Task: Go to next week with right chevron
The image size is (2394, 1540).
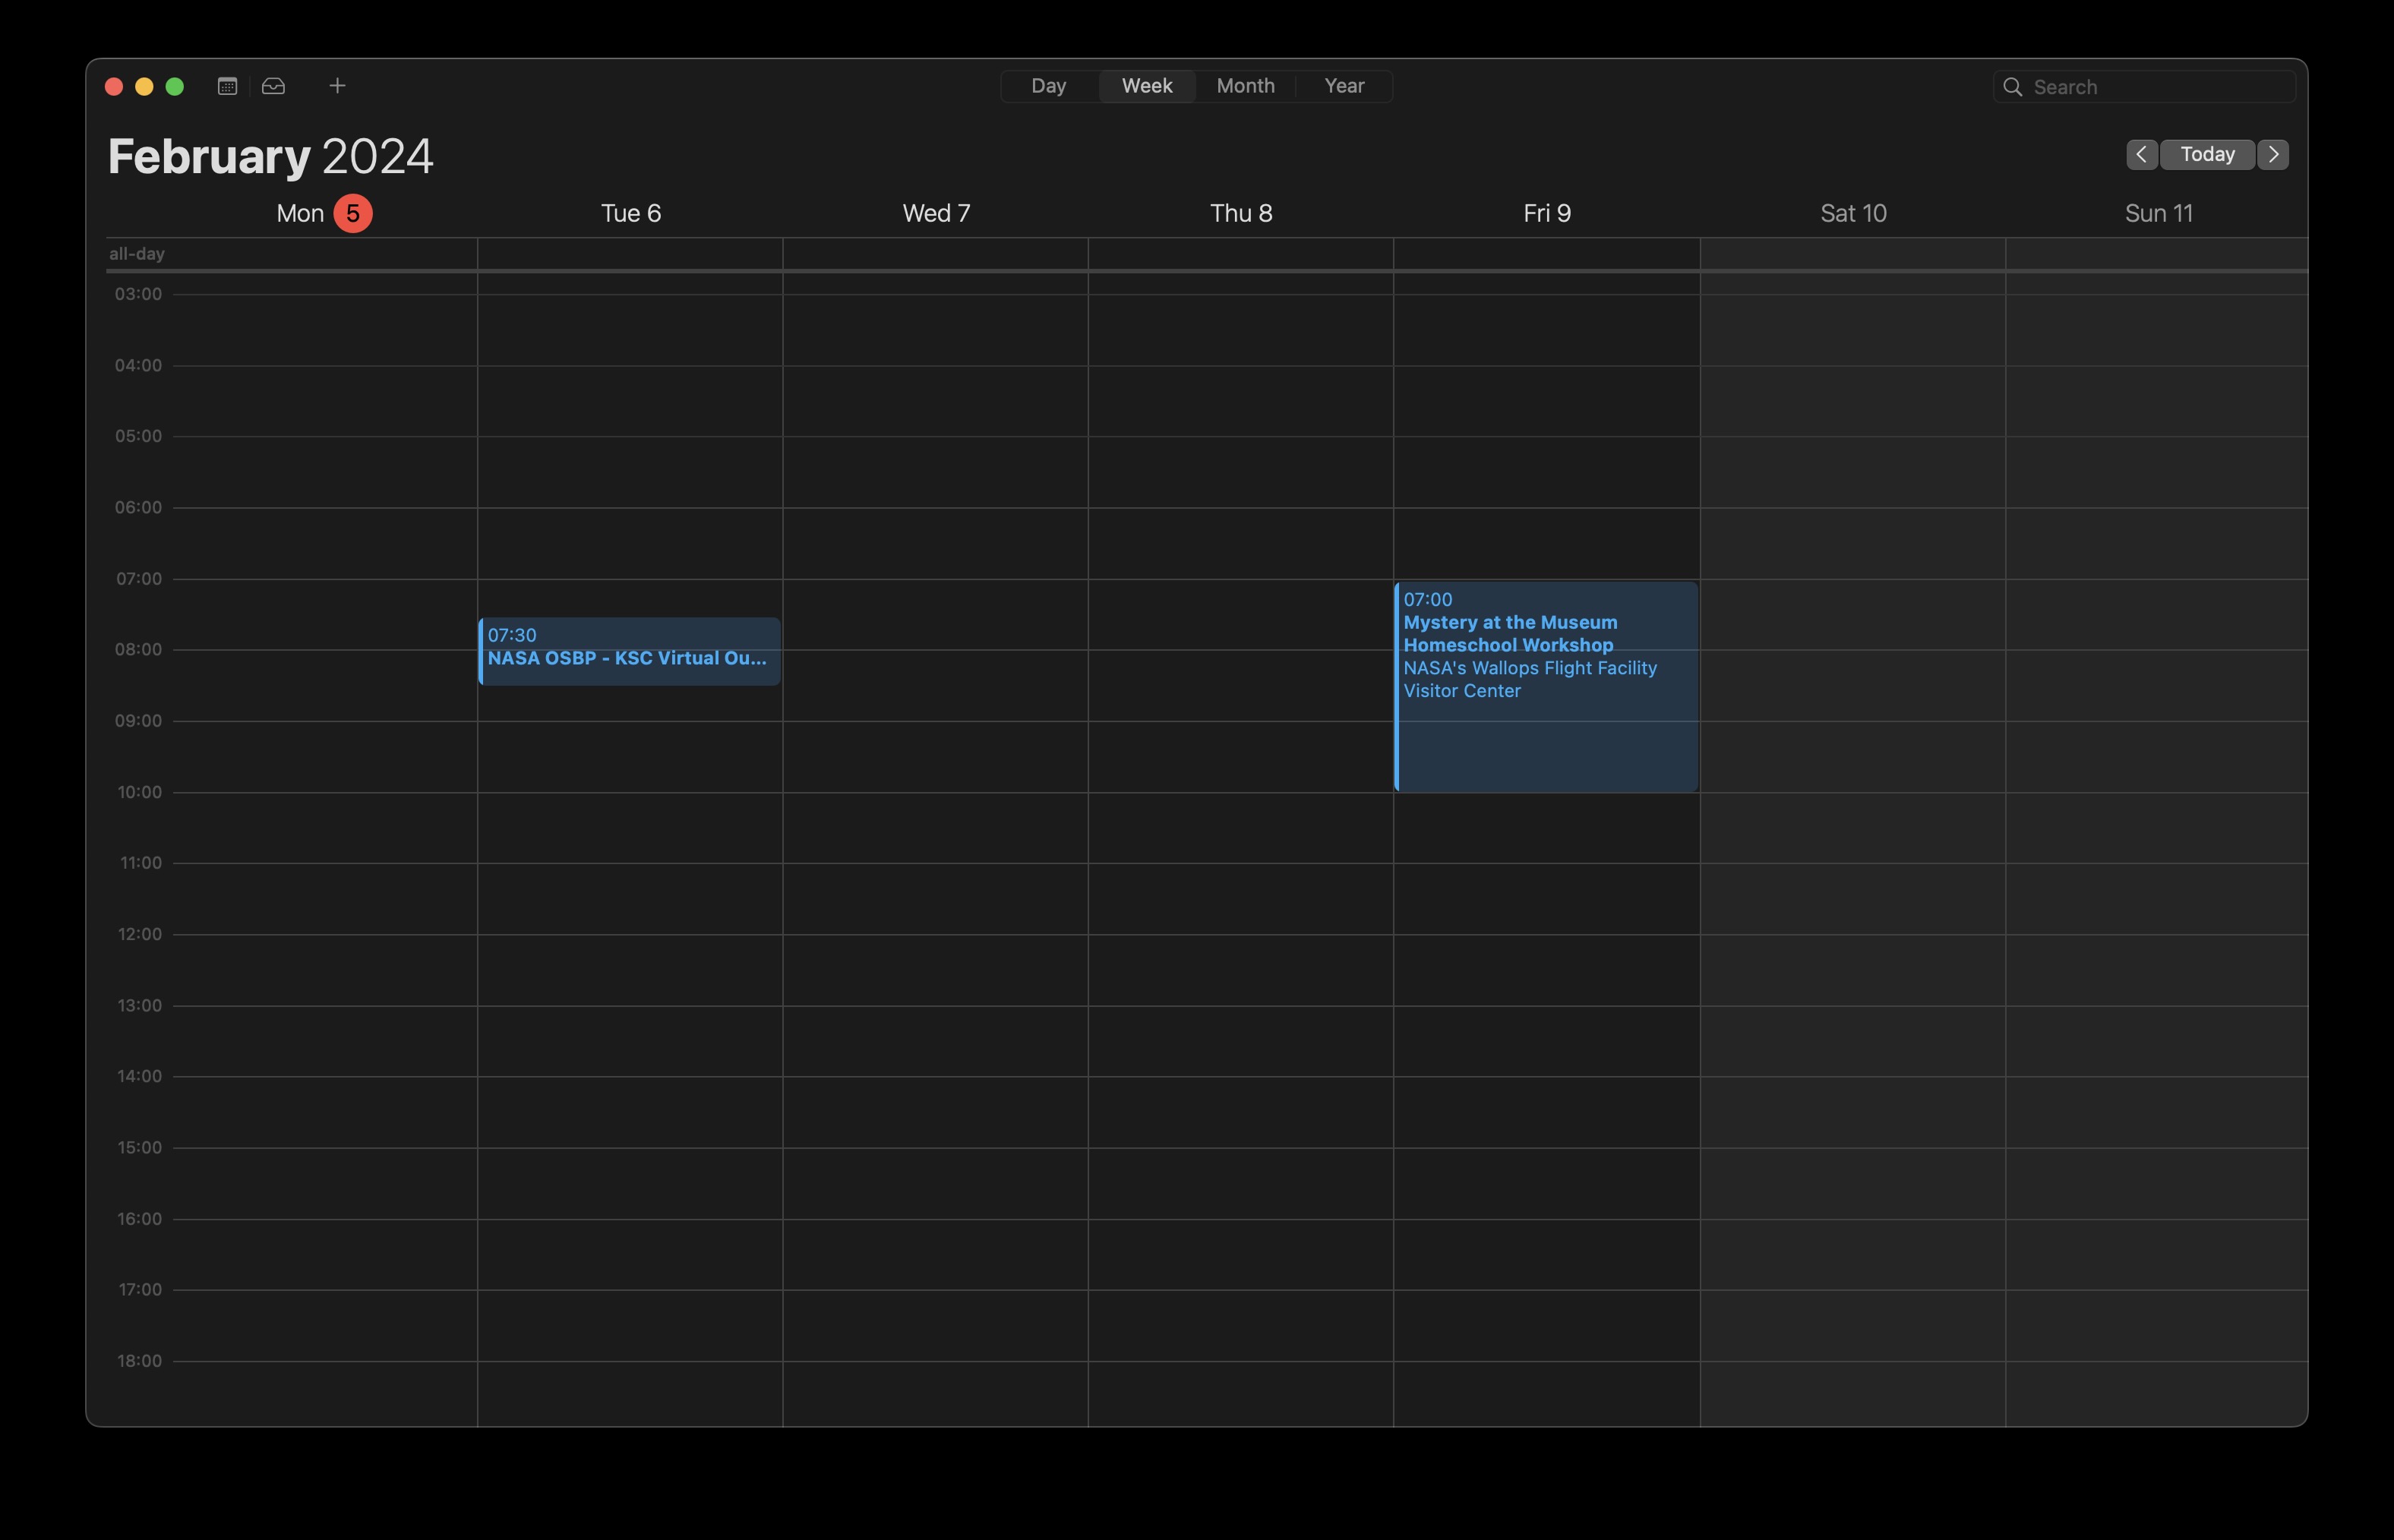Action: (2273, 154)
